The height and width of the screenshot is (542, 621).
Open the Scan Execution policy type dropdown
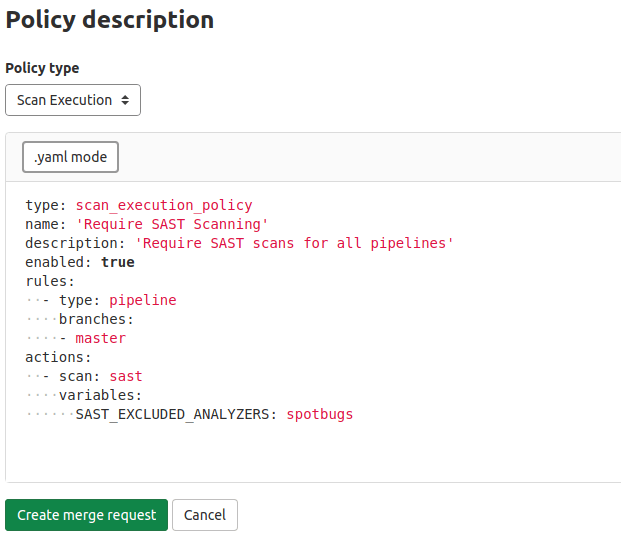click(x=73, y=100)
